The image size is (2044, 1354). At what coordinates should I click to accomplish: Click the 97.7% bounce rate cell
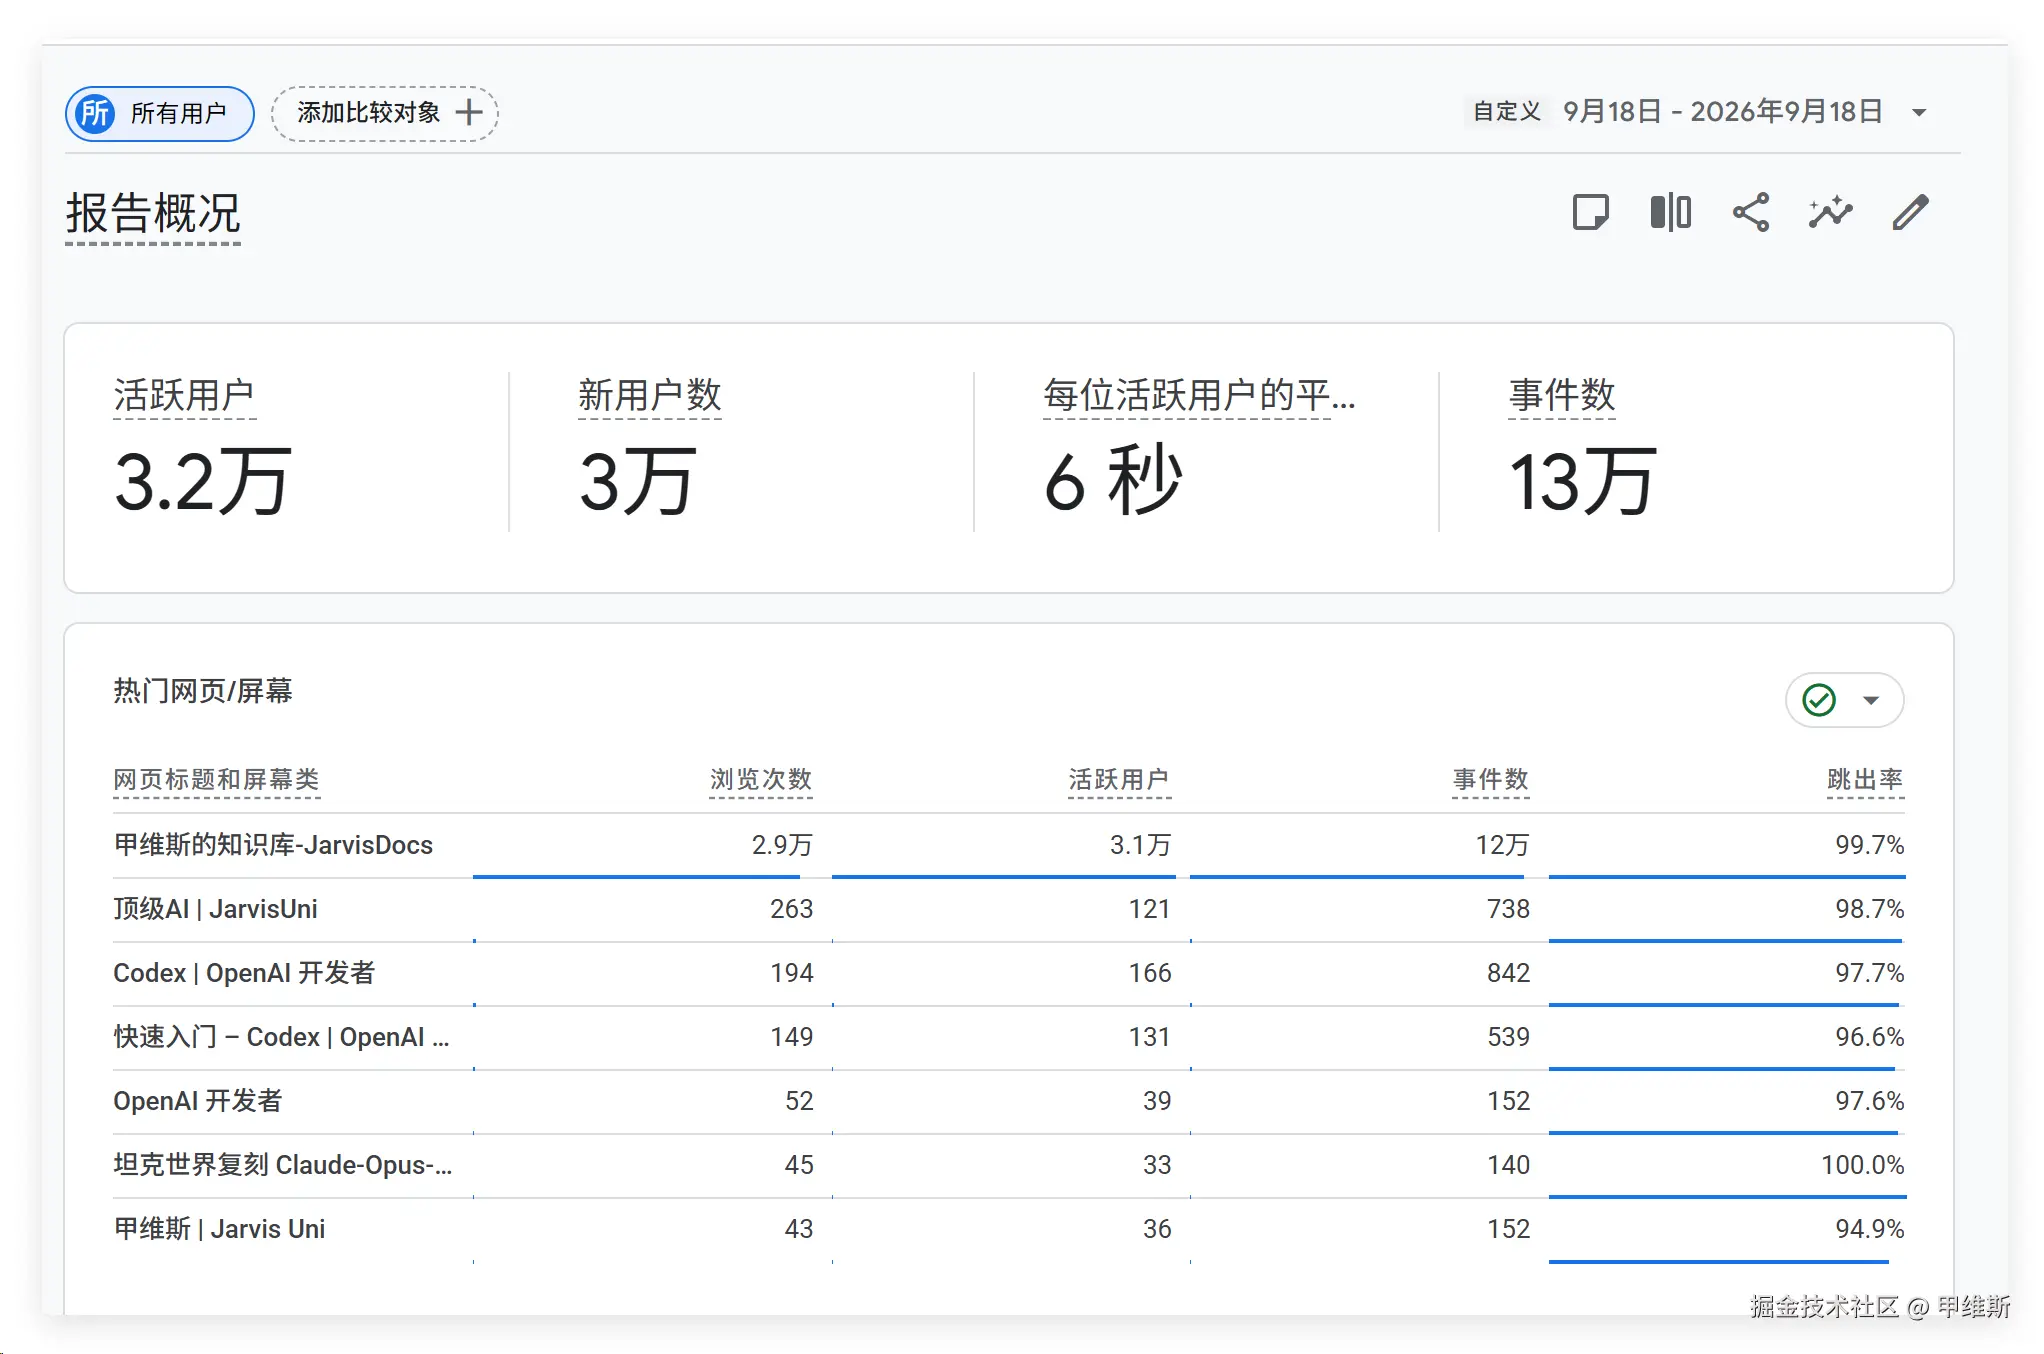pyautogui.click(x=1869, y=973)
